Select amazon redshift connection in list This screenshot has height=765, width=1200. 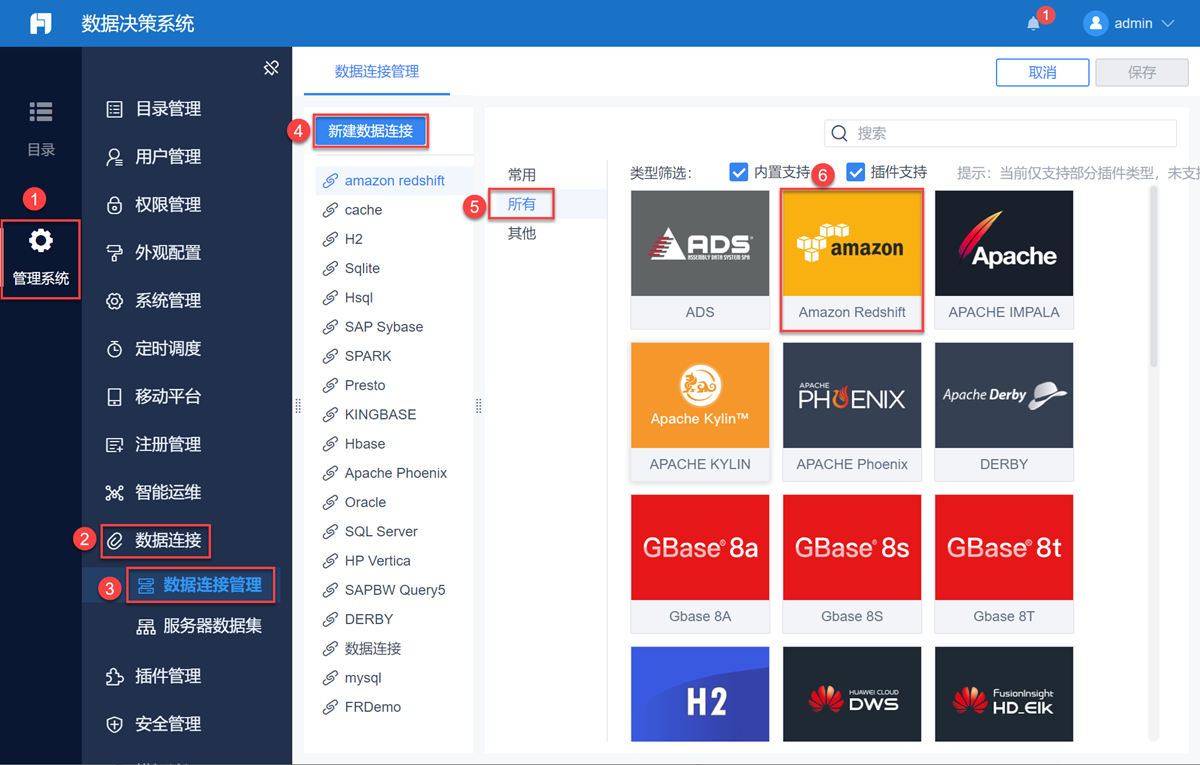394,181
